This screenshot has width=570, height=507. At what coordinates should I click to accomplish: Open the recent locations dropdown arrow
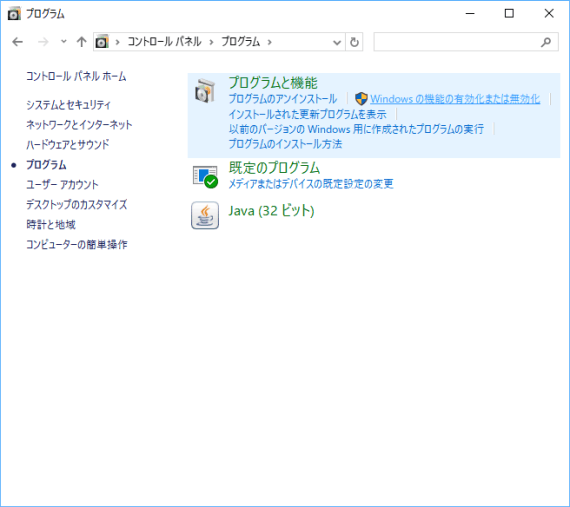pos(64,42)
